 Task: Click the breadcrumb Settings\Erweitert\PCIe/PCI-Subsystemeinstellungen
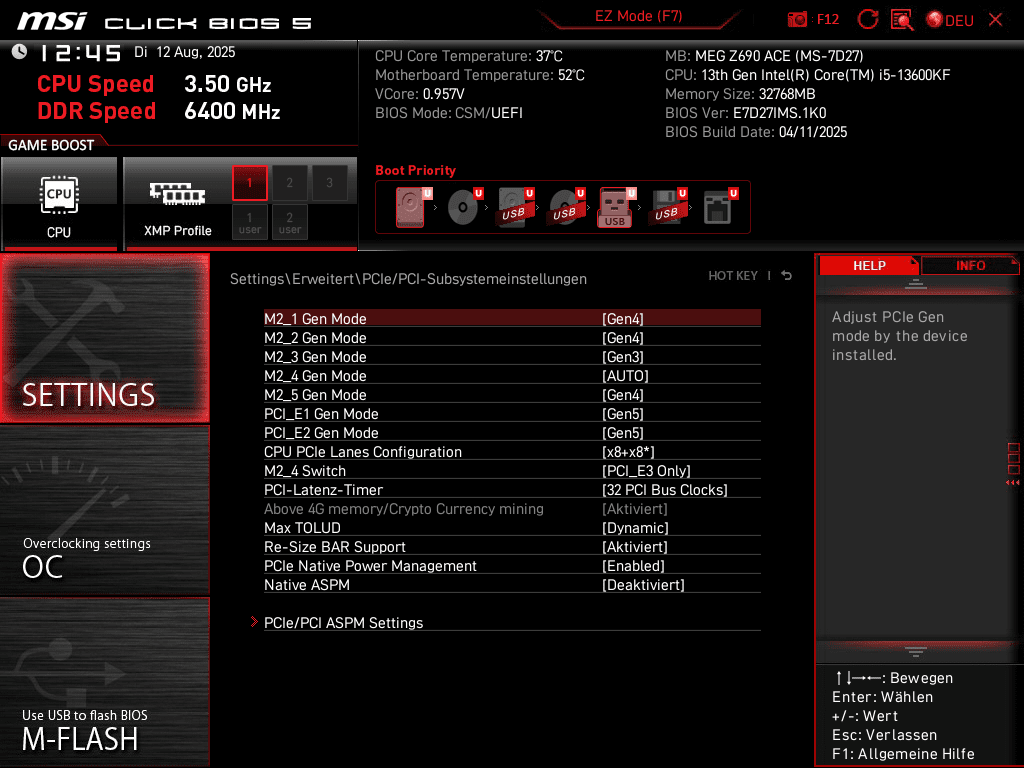pyautogui.click(x=408, y=278)
